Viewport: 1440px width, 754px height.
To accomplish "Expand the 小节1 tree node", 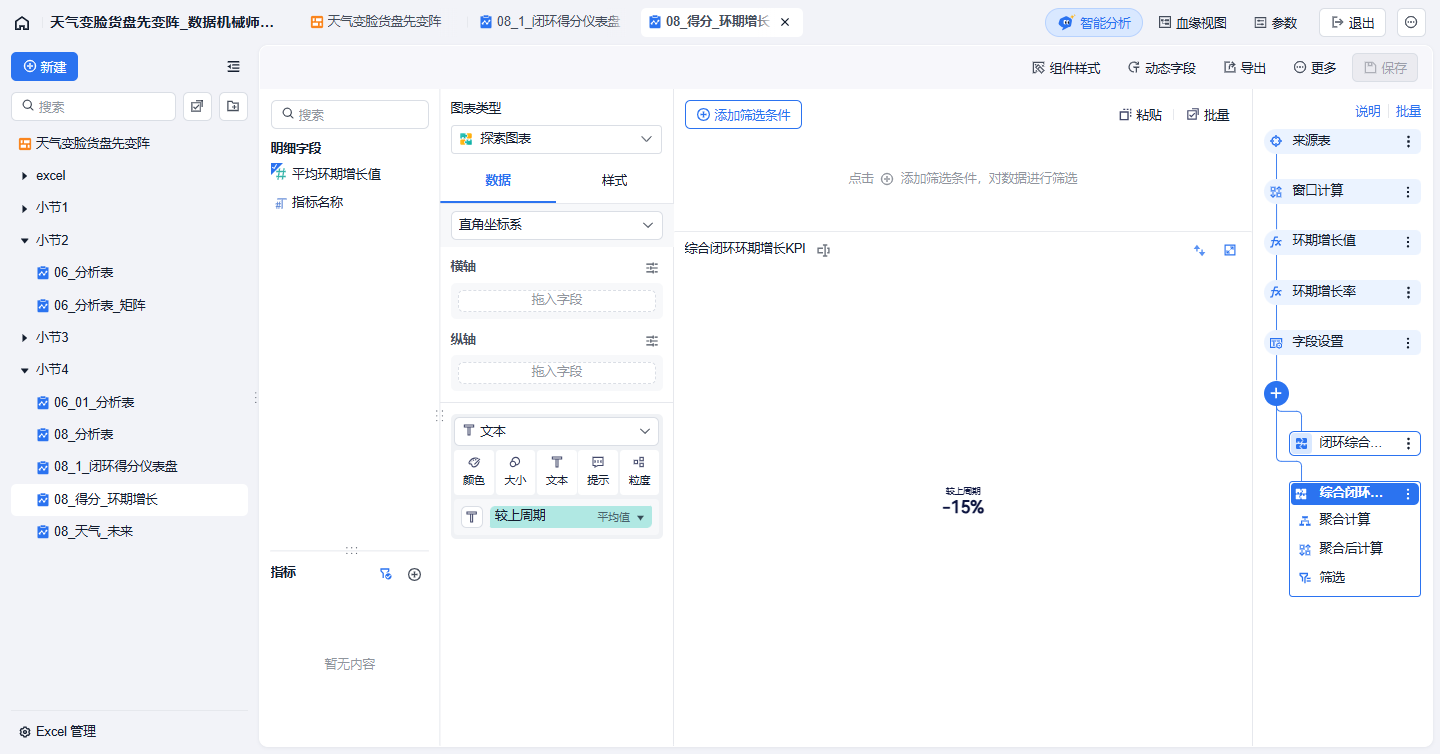I will pos(24,208).
